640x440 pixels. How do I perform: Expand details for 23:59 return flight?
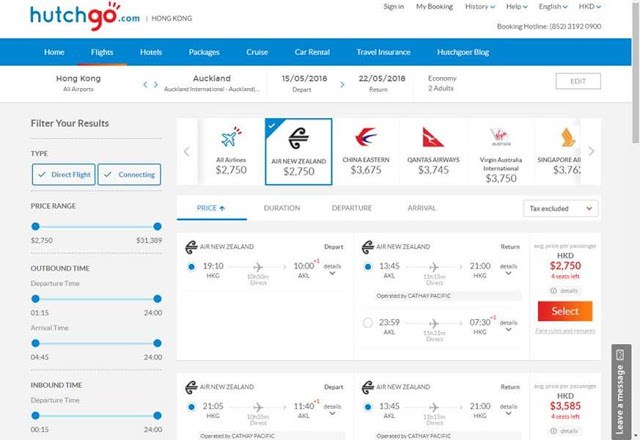[509, 326]
